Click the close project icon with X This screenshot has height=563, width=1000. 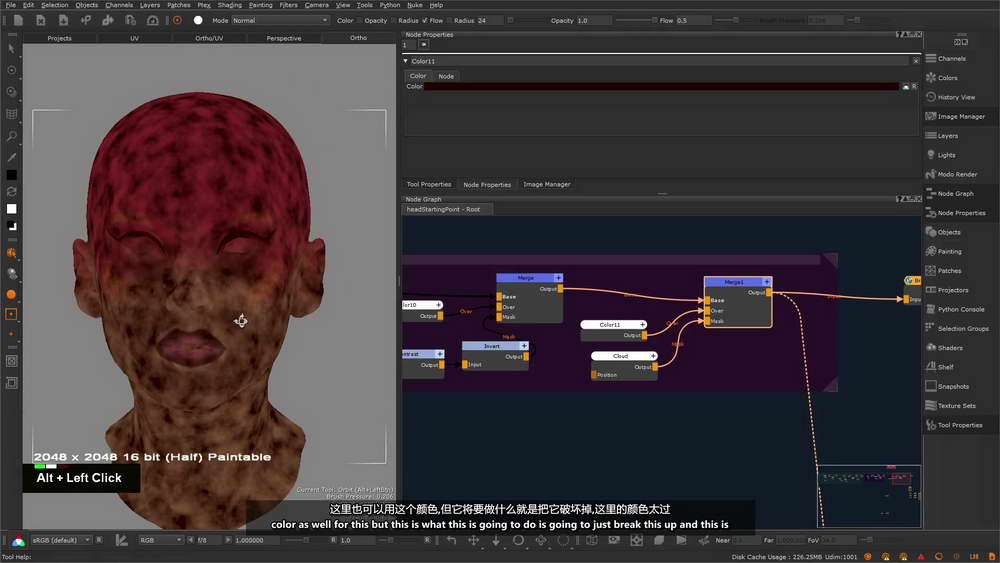[40, 20]
